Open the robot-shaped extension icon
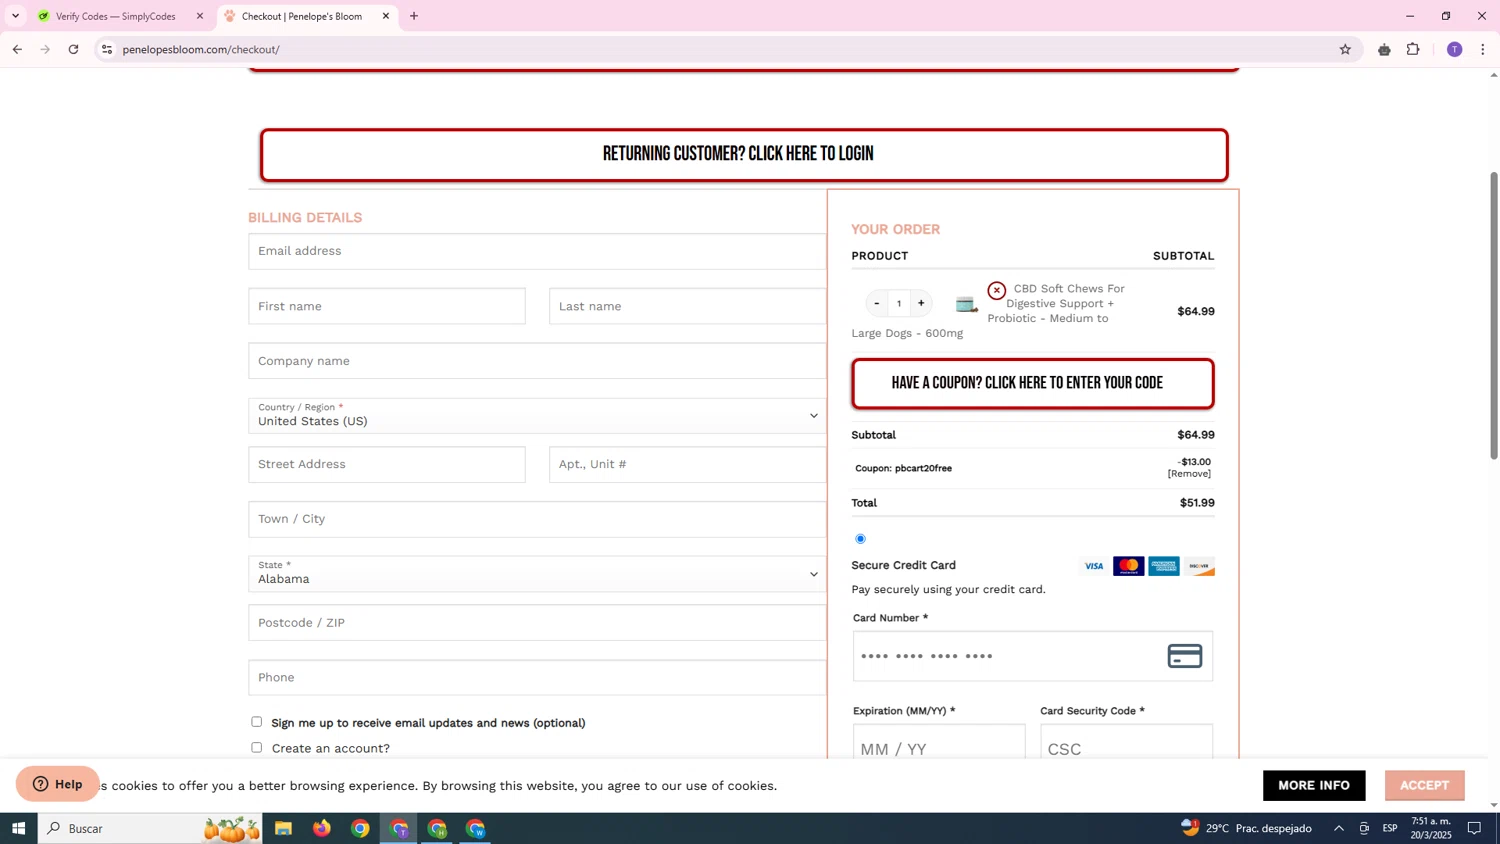The height and width of the screenshot is (844, 1500). [x=1384, y=49]
